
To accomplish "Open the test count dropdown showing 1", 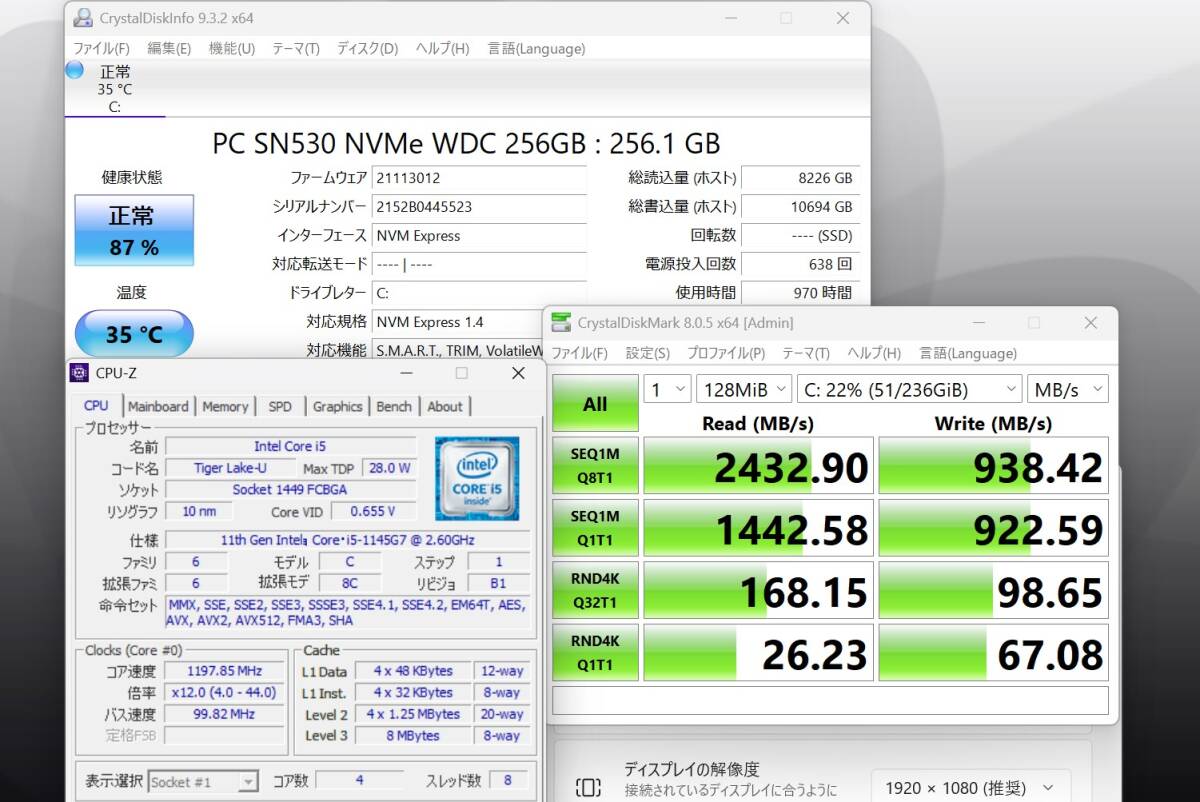I will (x=668, y=389).
